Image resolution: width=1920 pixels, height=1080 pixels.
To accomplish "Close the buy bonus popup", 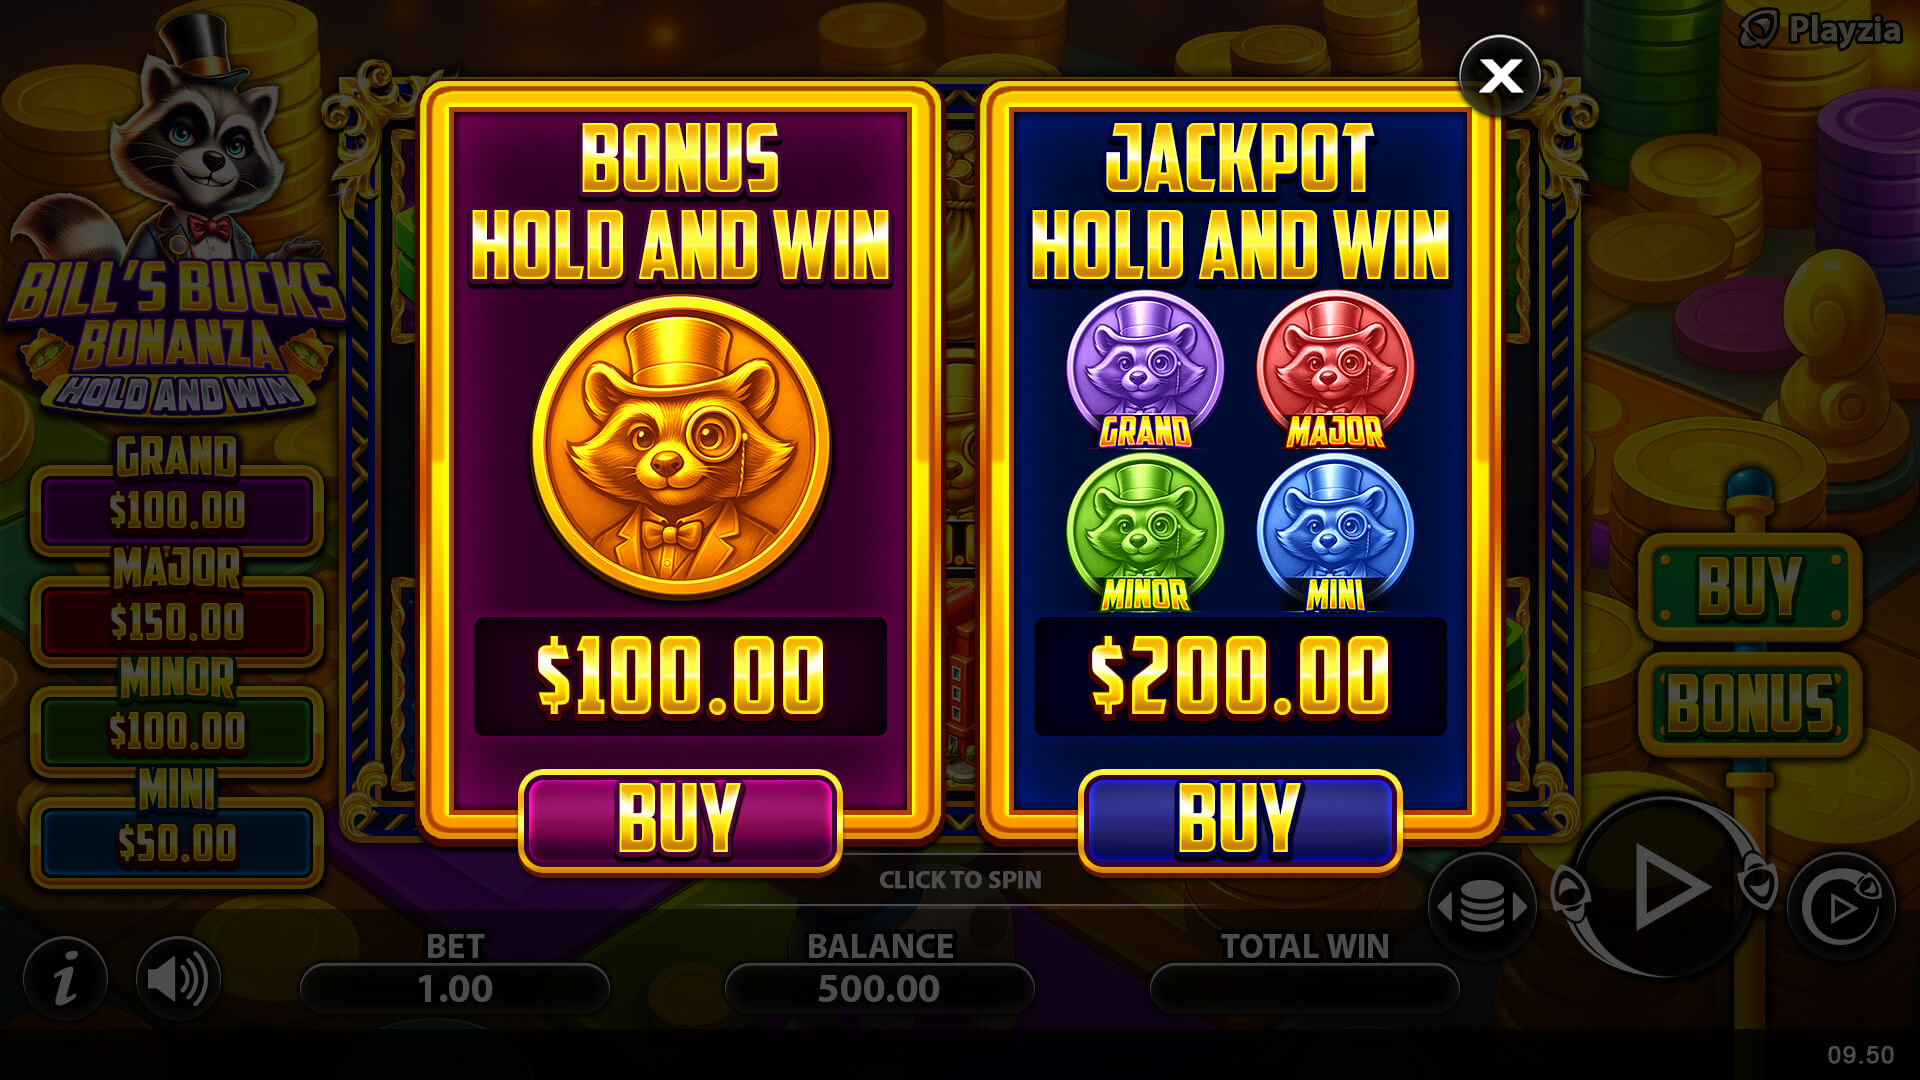I will point(1499,76).
